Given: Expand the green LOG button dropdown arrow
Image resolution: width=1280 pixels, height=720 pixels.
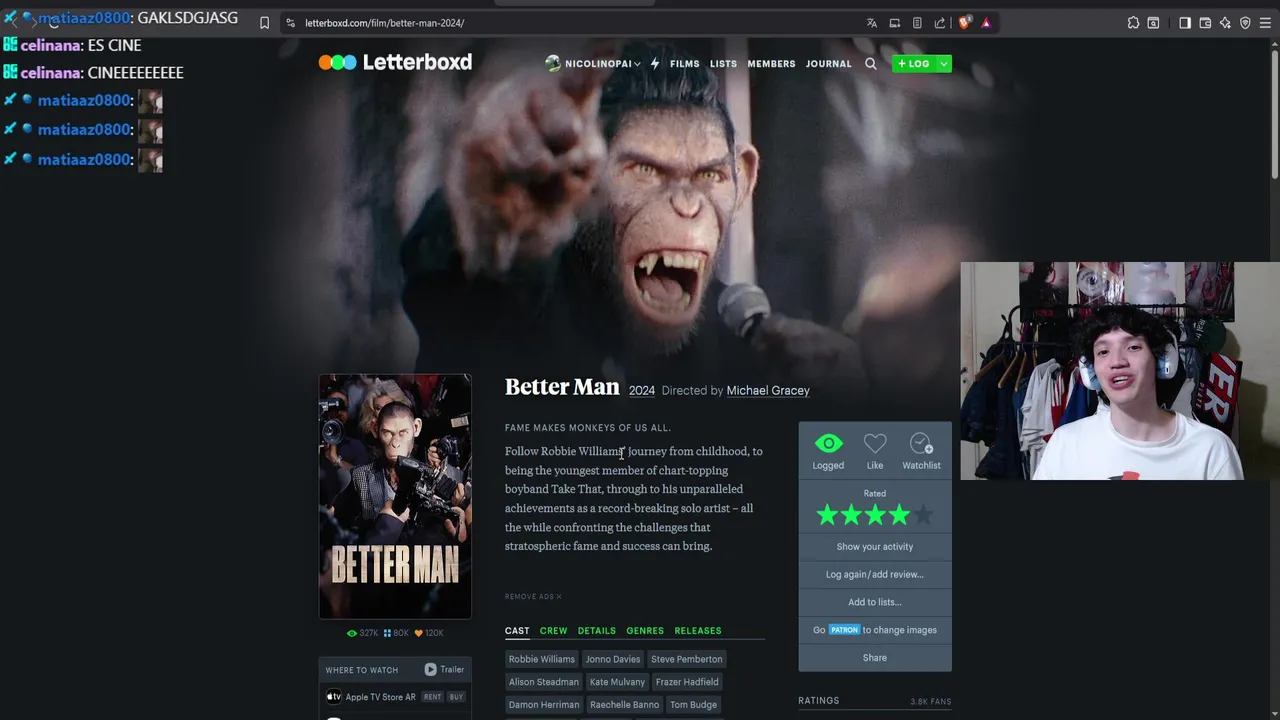Looking at the screenshot, I should [943, 64].
